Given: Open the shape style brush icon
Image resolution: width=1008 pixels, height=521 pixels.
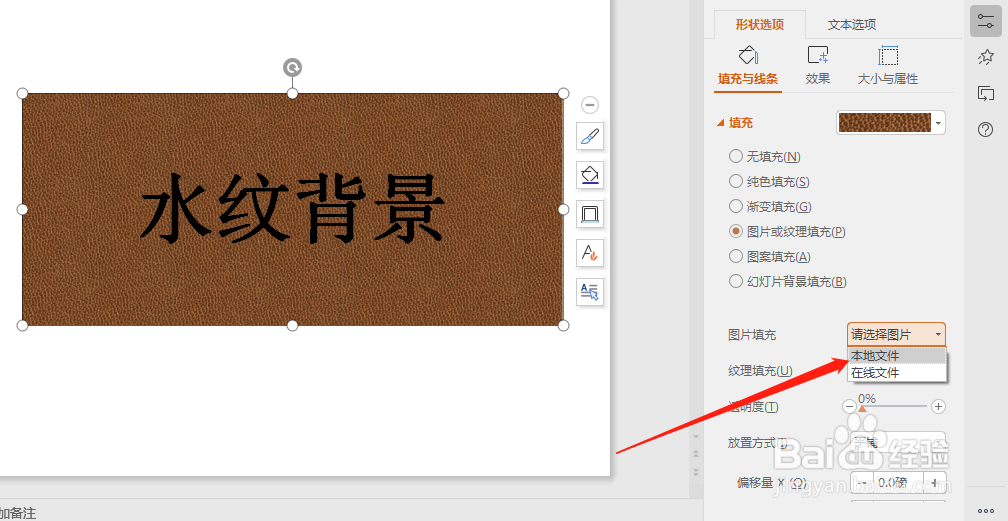Looking at the screenshot, I should coord(590,136).
